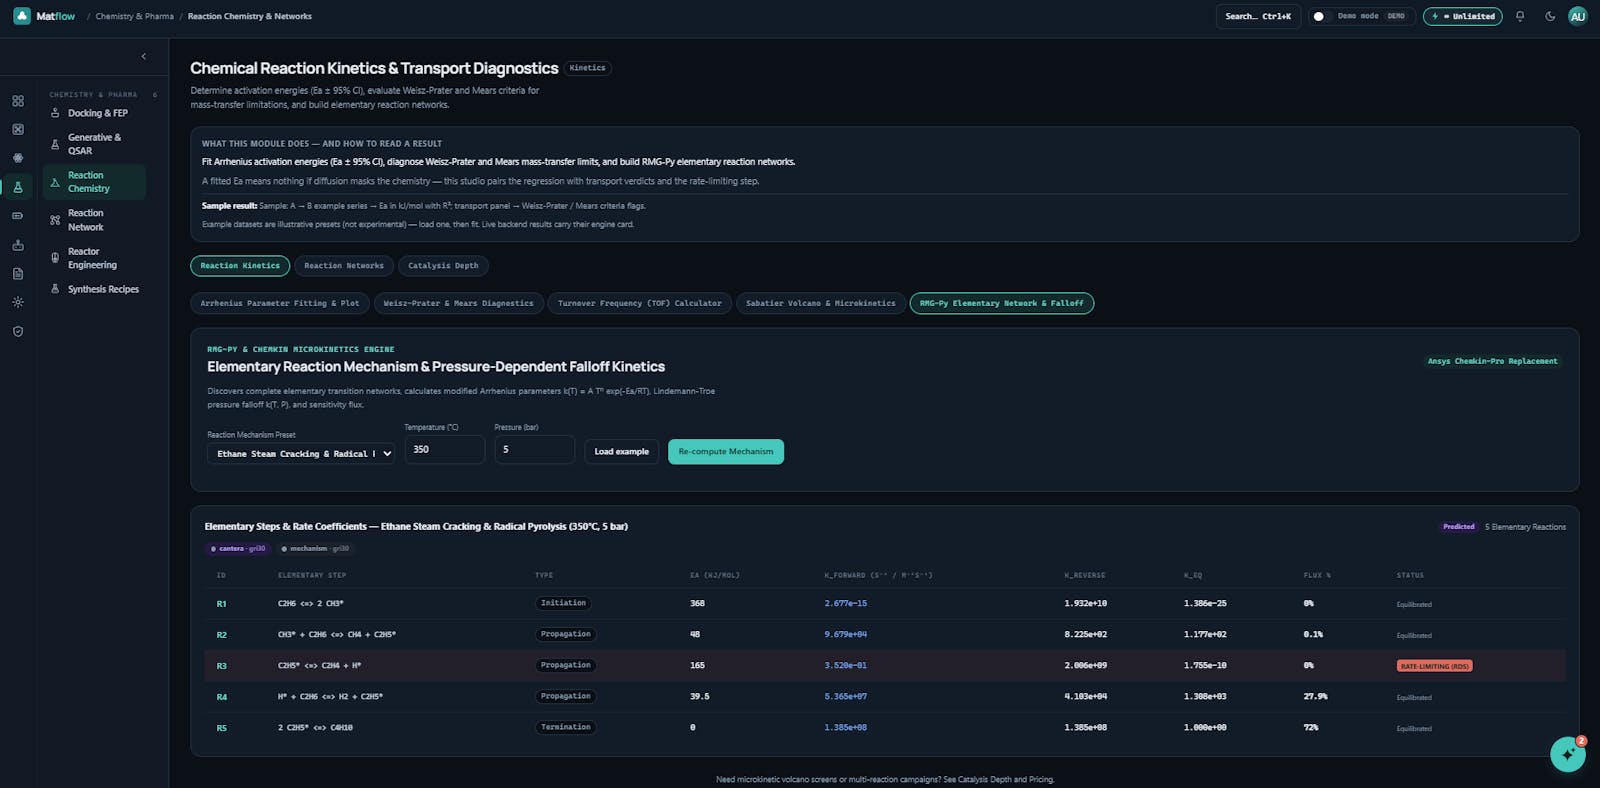Viewport: 1600px width, 788px height.
Task: Click the cantera-gri30 tag
Action: click(238, 549)
